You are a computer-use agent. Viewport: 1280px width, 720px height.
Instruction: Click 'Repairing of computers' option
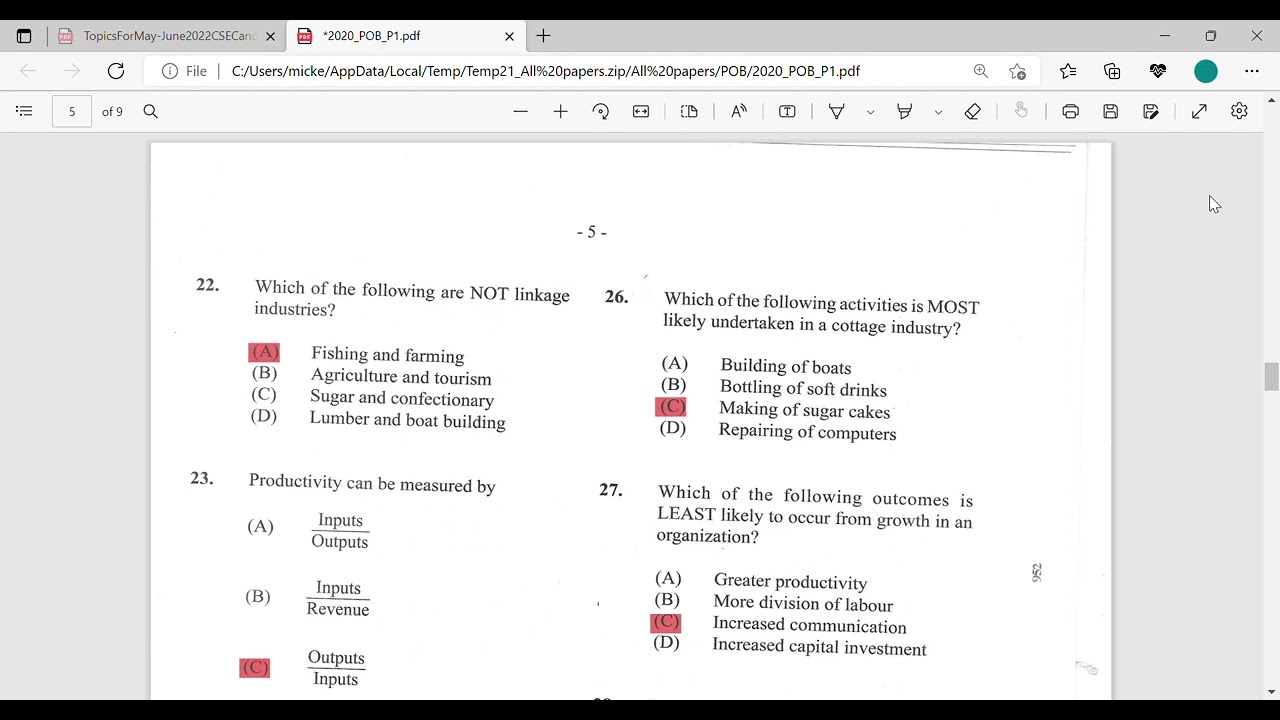[x=807, y=432]
